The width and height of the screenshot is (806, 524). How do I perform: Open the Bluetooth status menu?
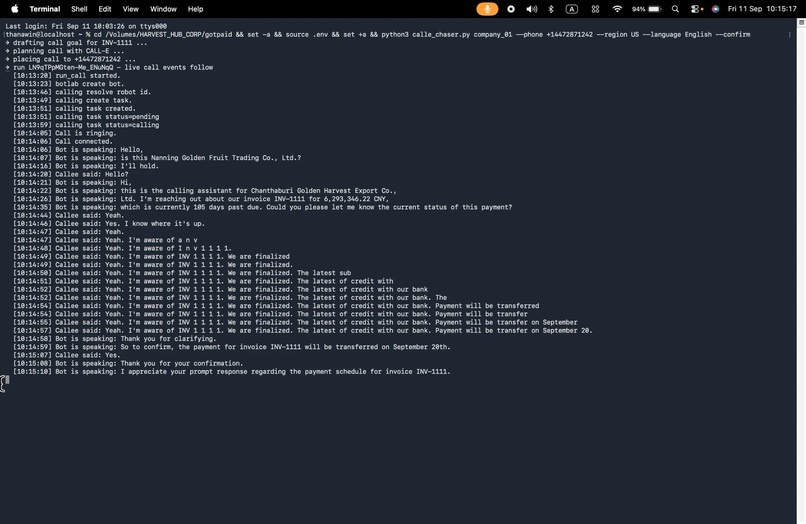coord(551,9)
